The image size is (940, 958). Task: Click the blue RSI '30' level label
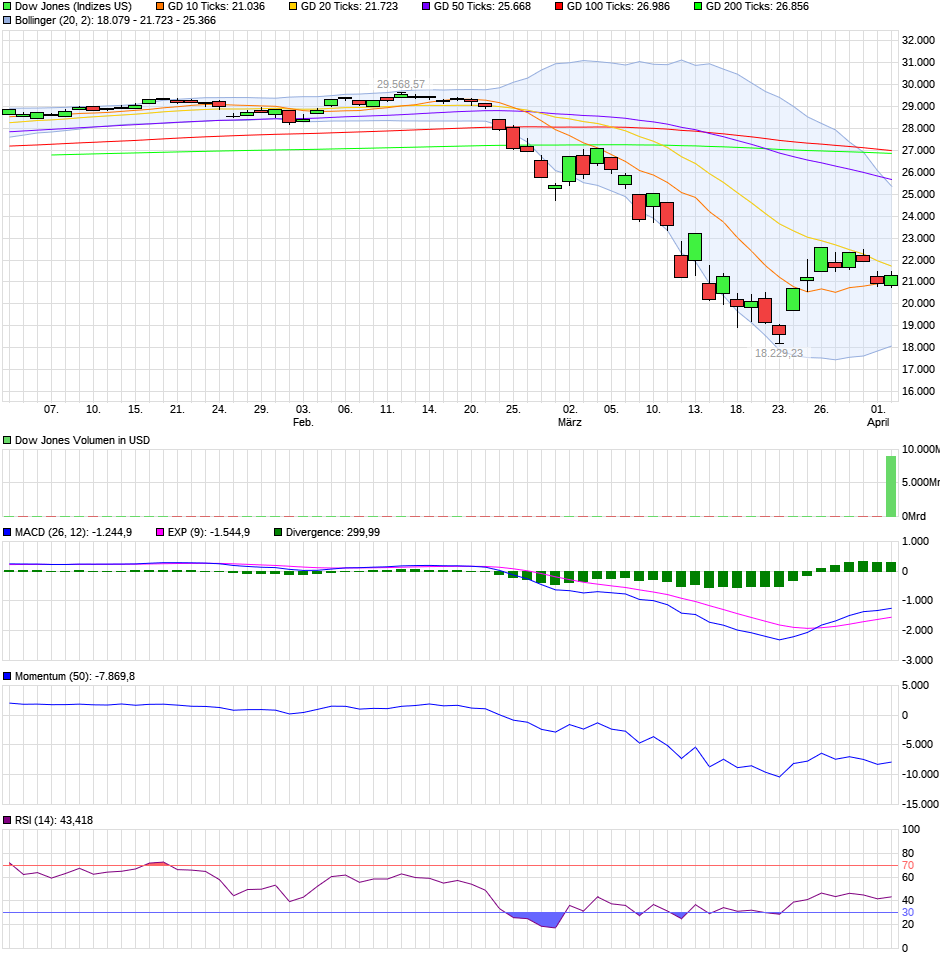(x=908, y=912)
